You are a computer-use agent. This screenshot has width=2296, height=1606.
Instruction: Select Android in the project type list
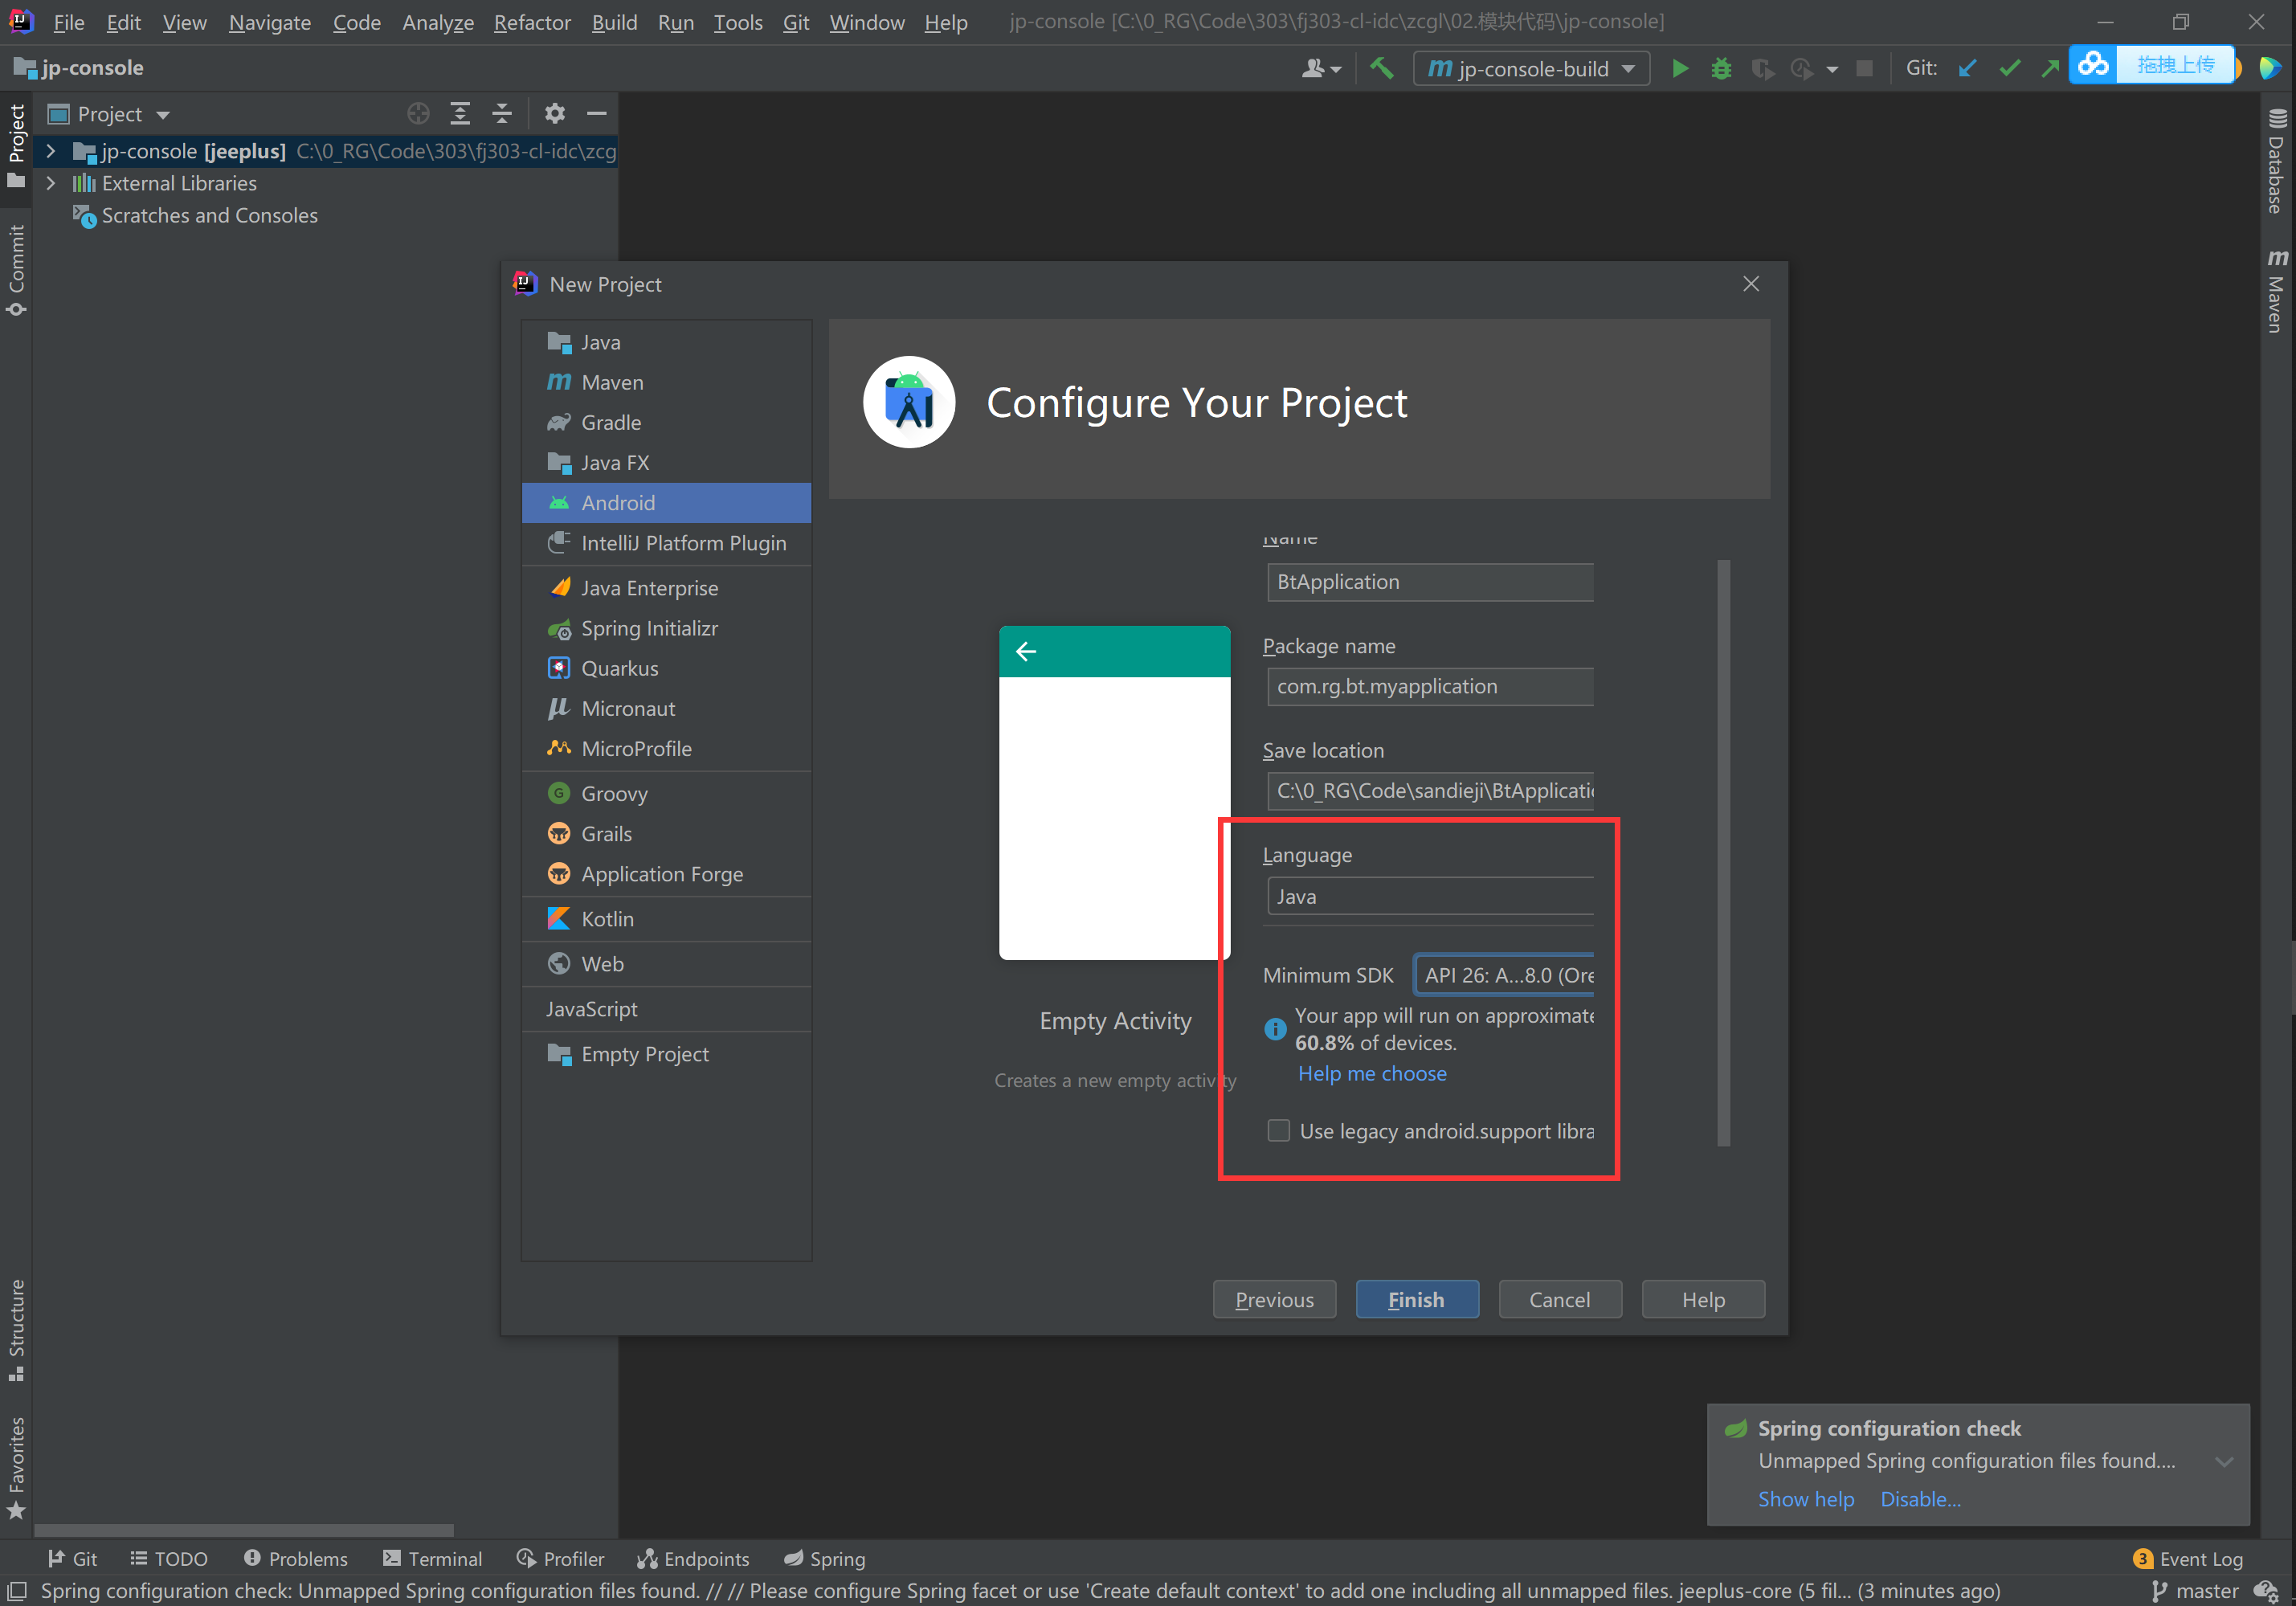click(666, 503)
